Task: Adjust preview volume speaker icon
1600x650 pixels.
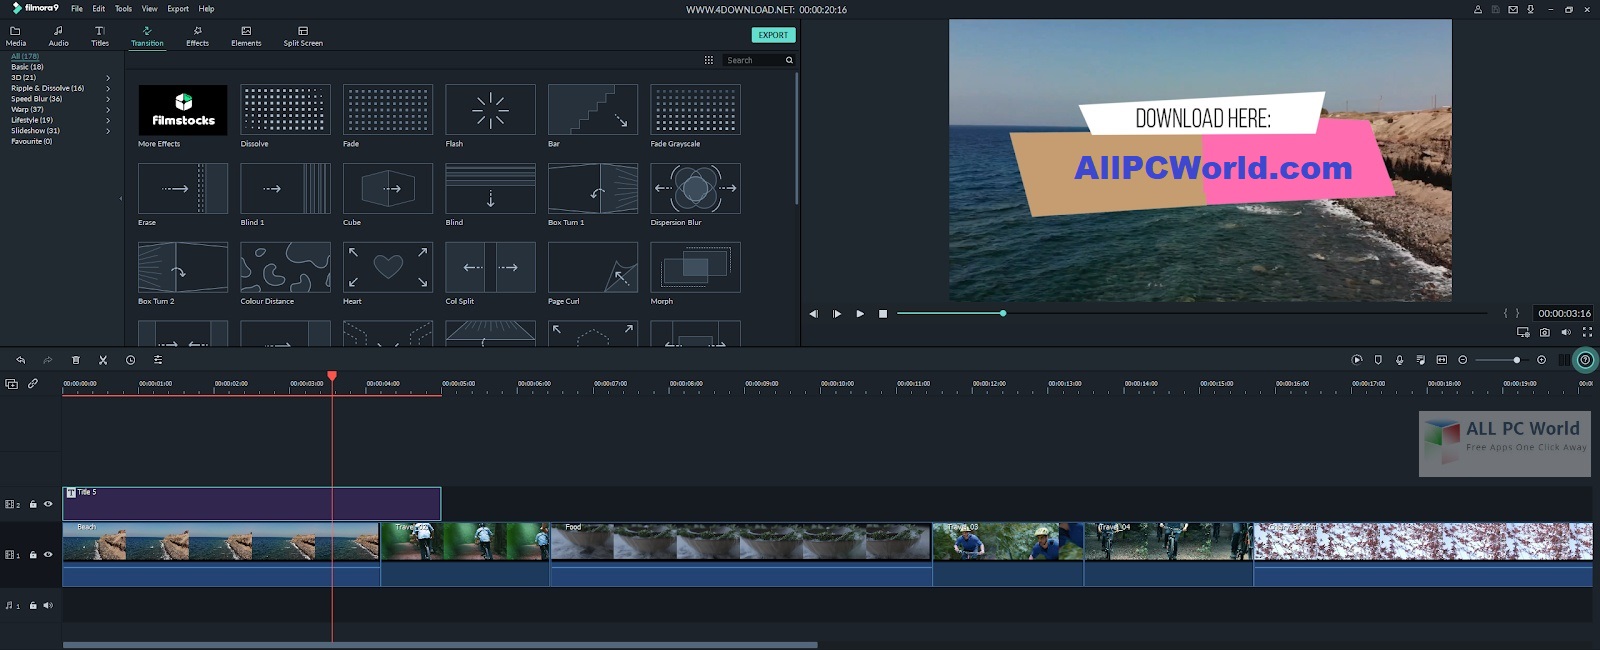Action: (1566, 332)
